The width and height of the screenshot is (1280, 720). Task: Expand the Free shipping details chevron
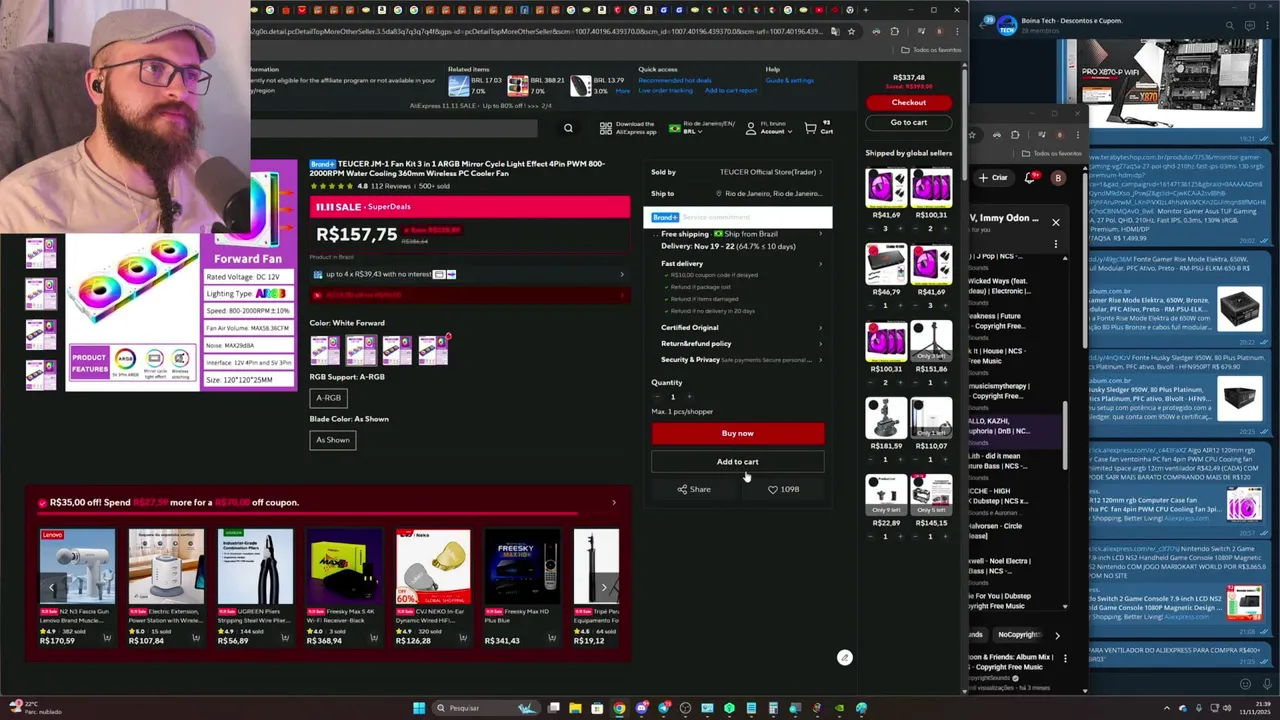[x=821, y=234]
